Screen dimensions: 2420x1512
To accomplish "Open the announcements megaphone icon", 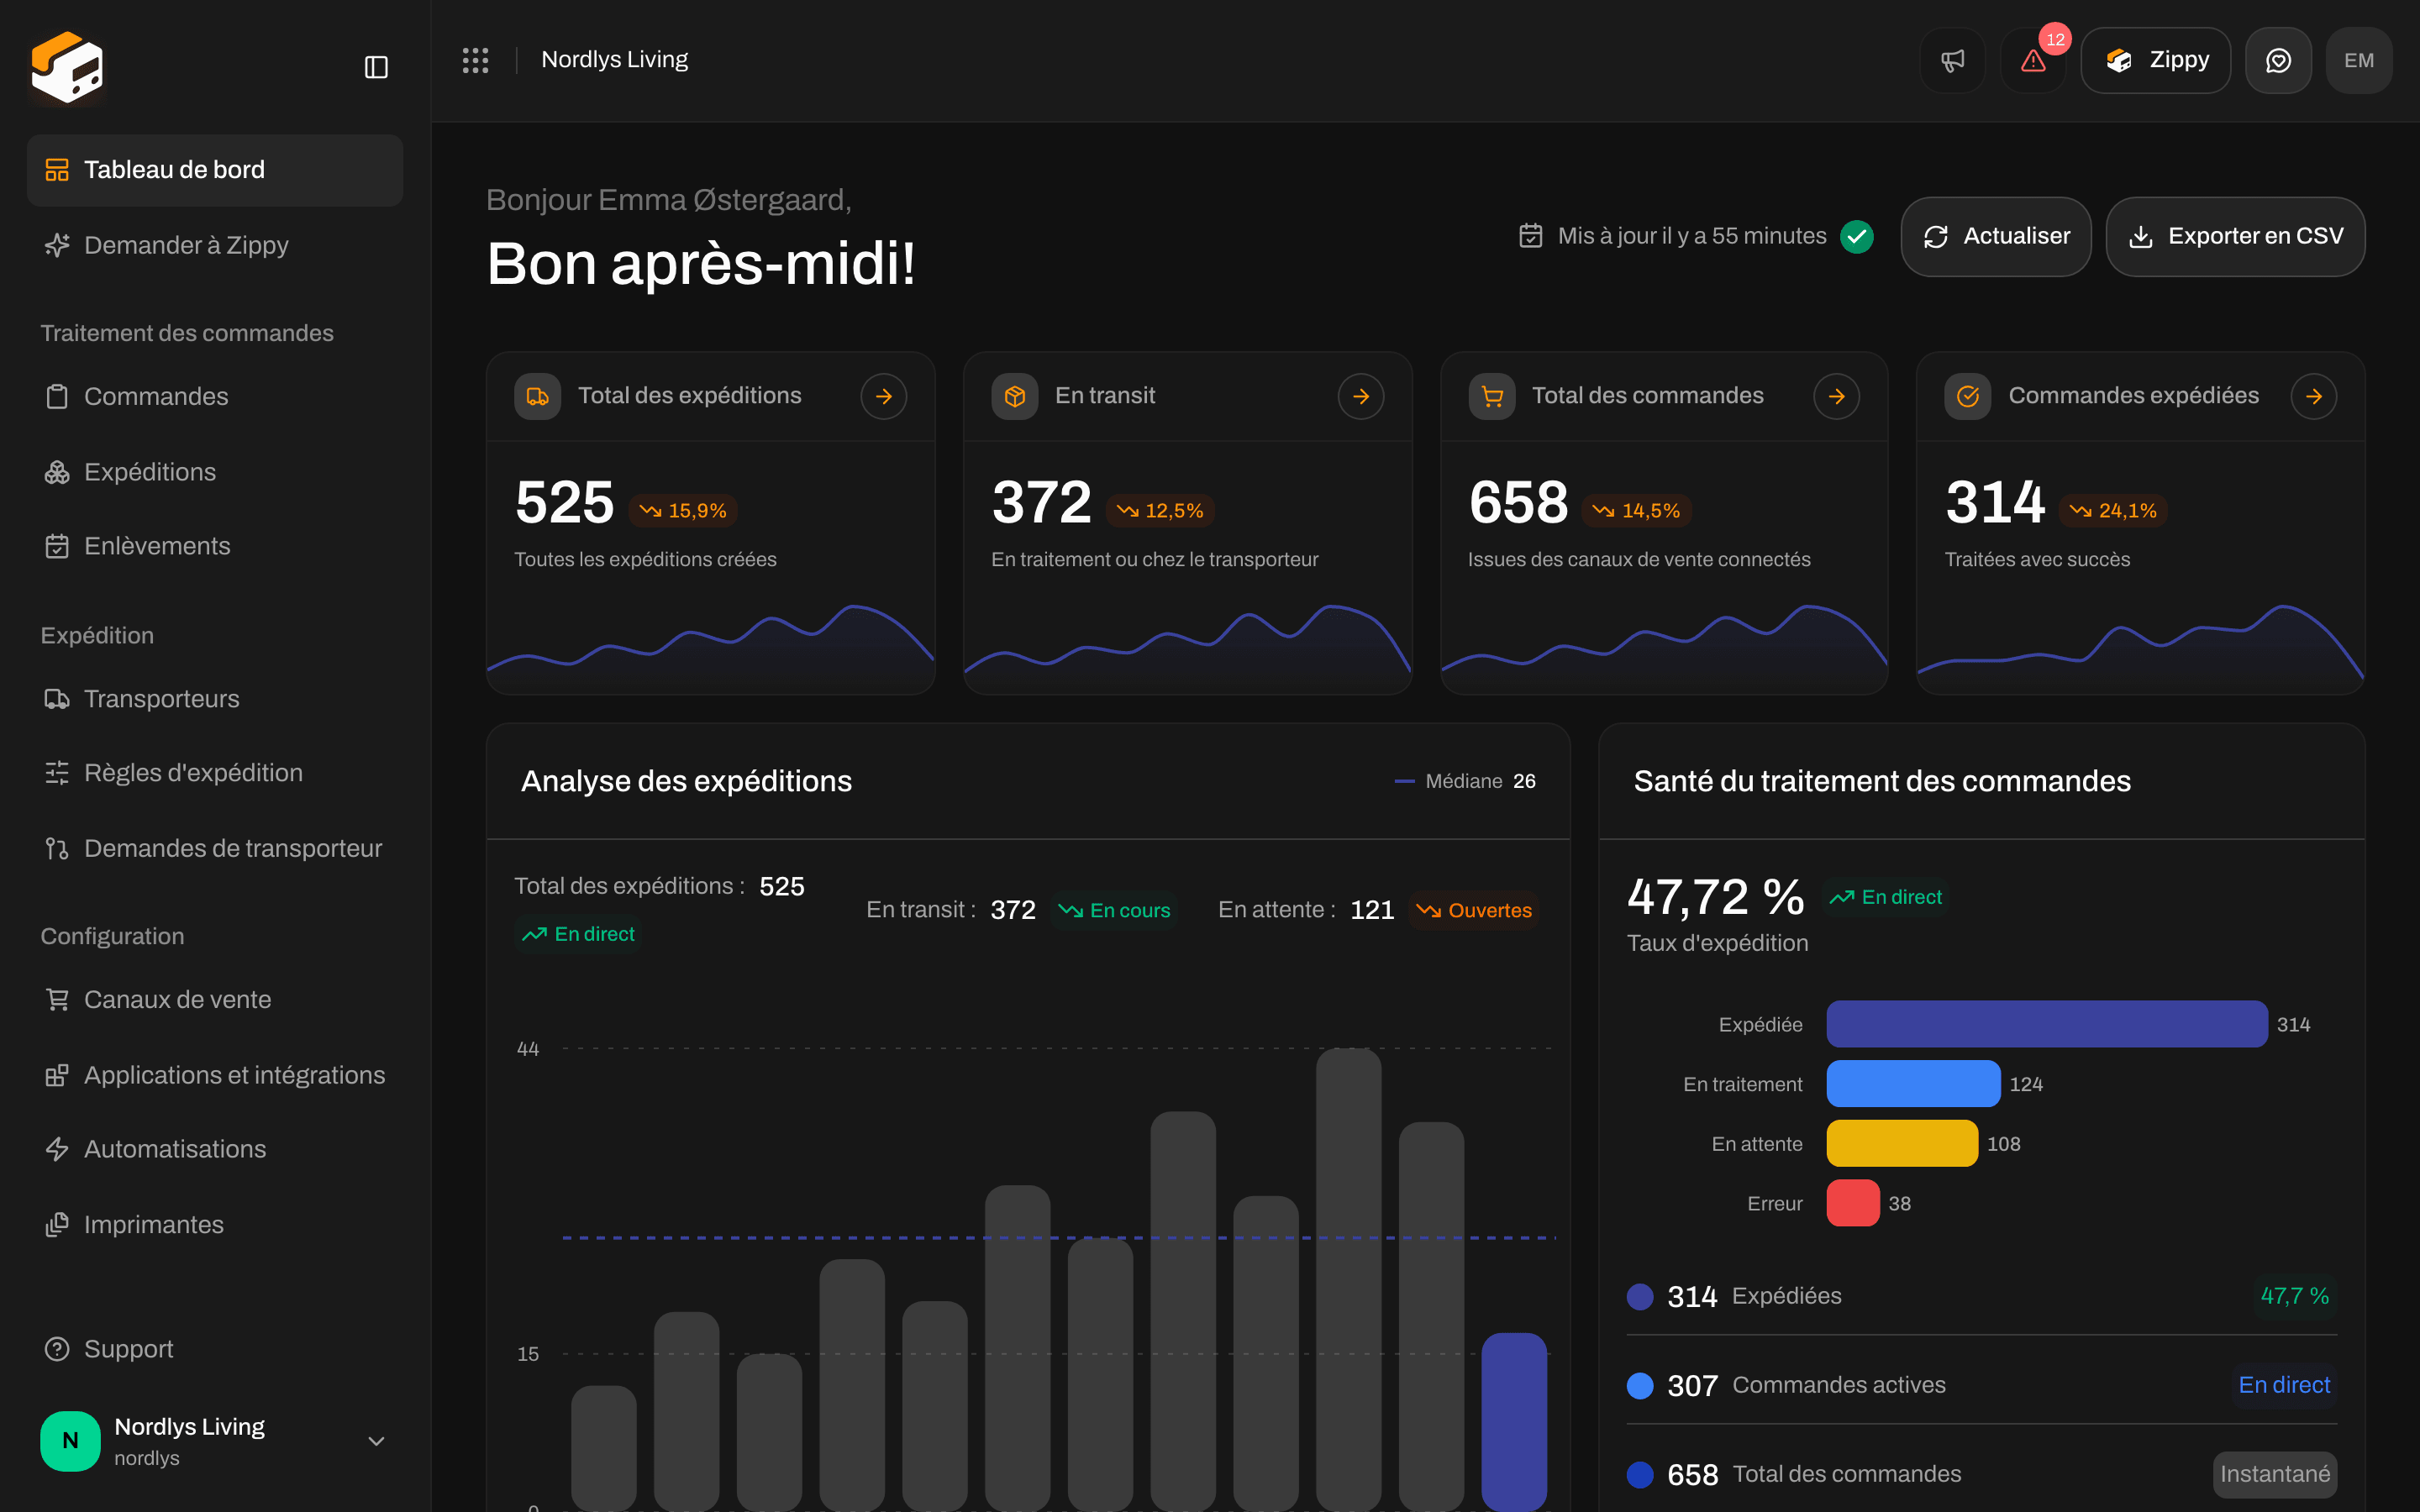I will [1952, 60].
